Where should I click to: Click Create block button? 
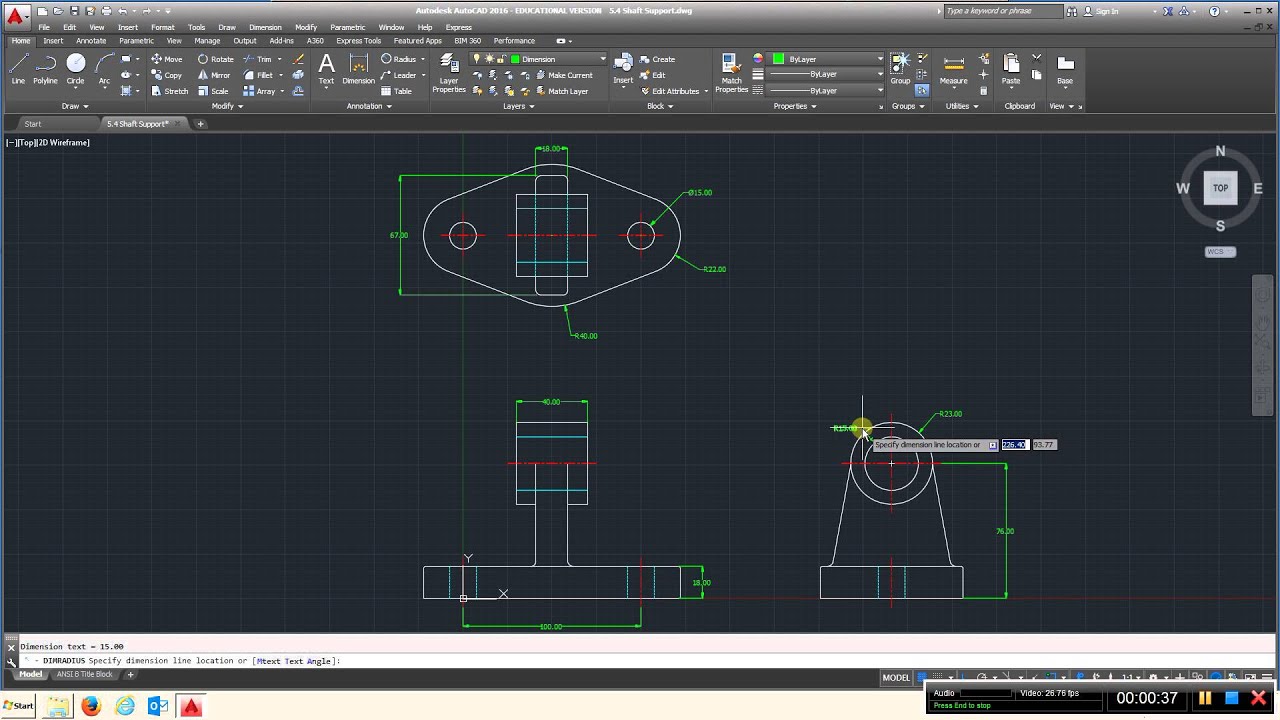(657, 59)
